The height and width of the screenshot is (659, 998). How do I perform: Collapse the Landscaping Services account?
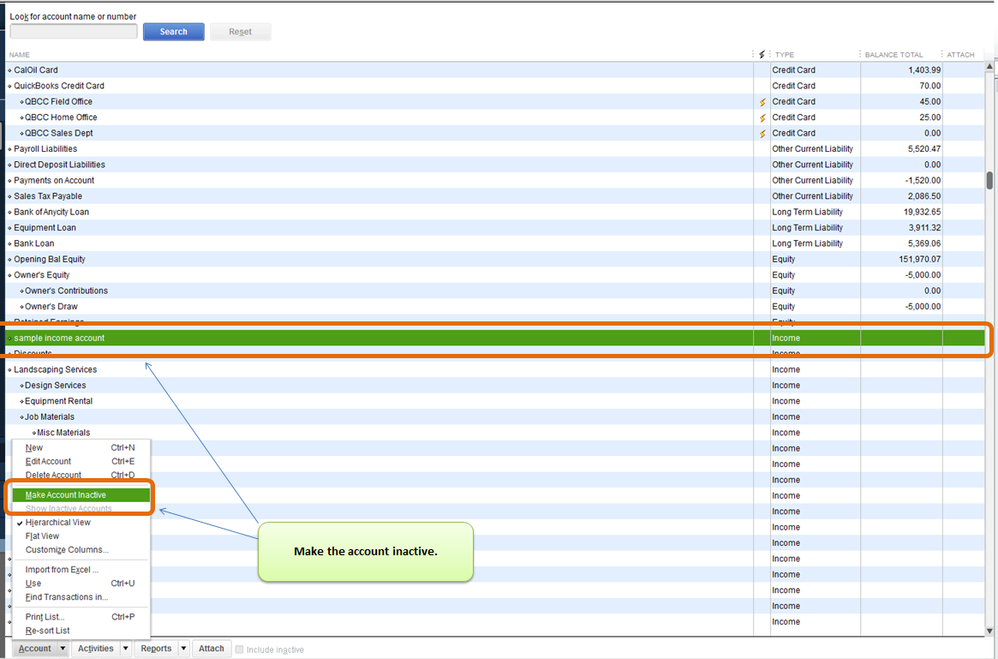(x=10, y=370)
